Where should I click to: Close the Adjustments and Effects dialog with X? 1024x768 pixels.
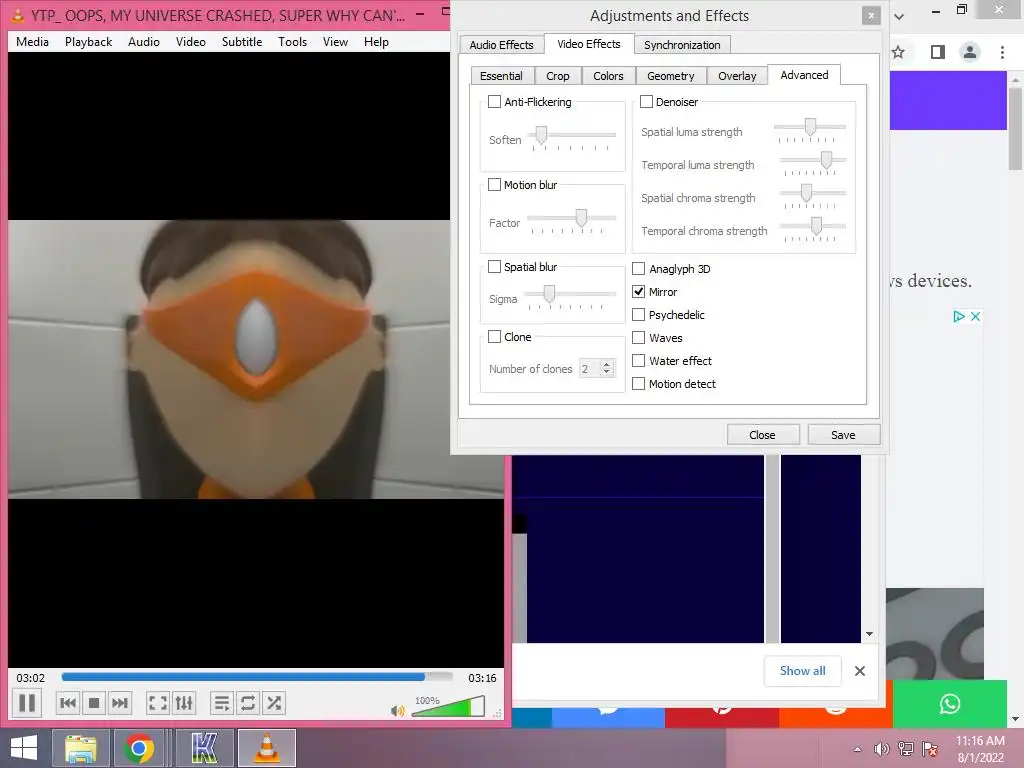point(871,16)
